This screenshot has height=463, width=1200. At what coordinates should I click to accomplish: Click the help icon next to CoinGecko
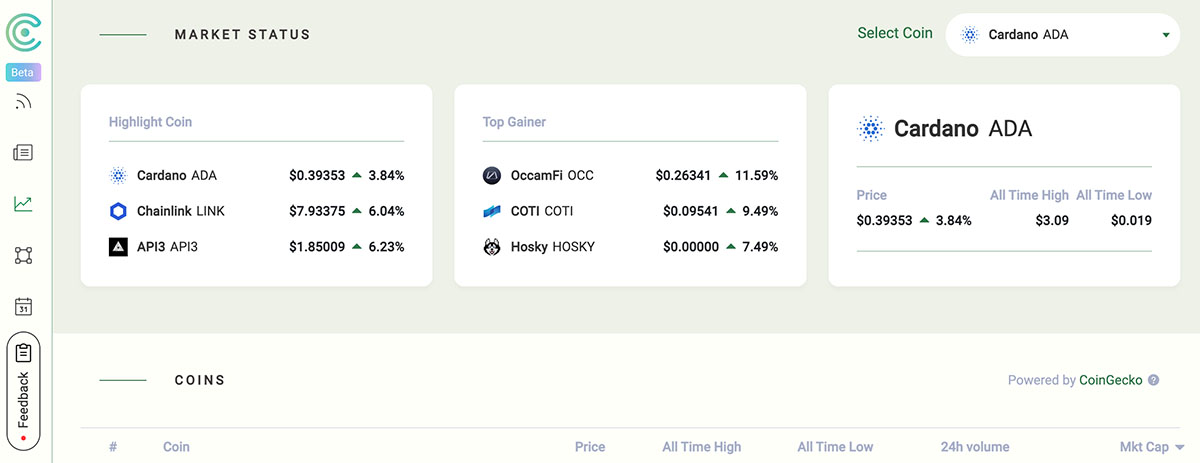point(1154,380)
